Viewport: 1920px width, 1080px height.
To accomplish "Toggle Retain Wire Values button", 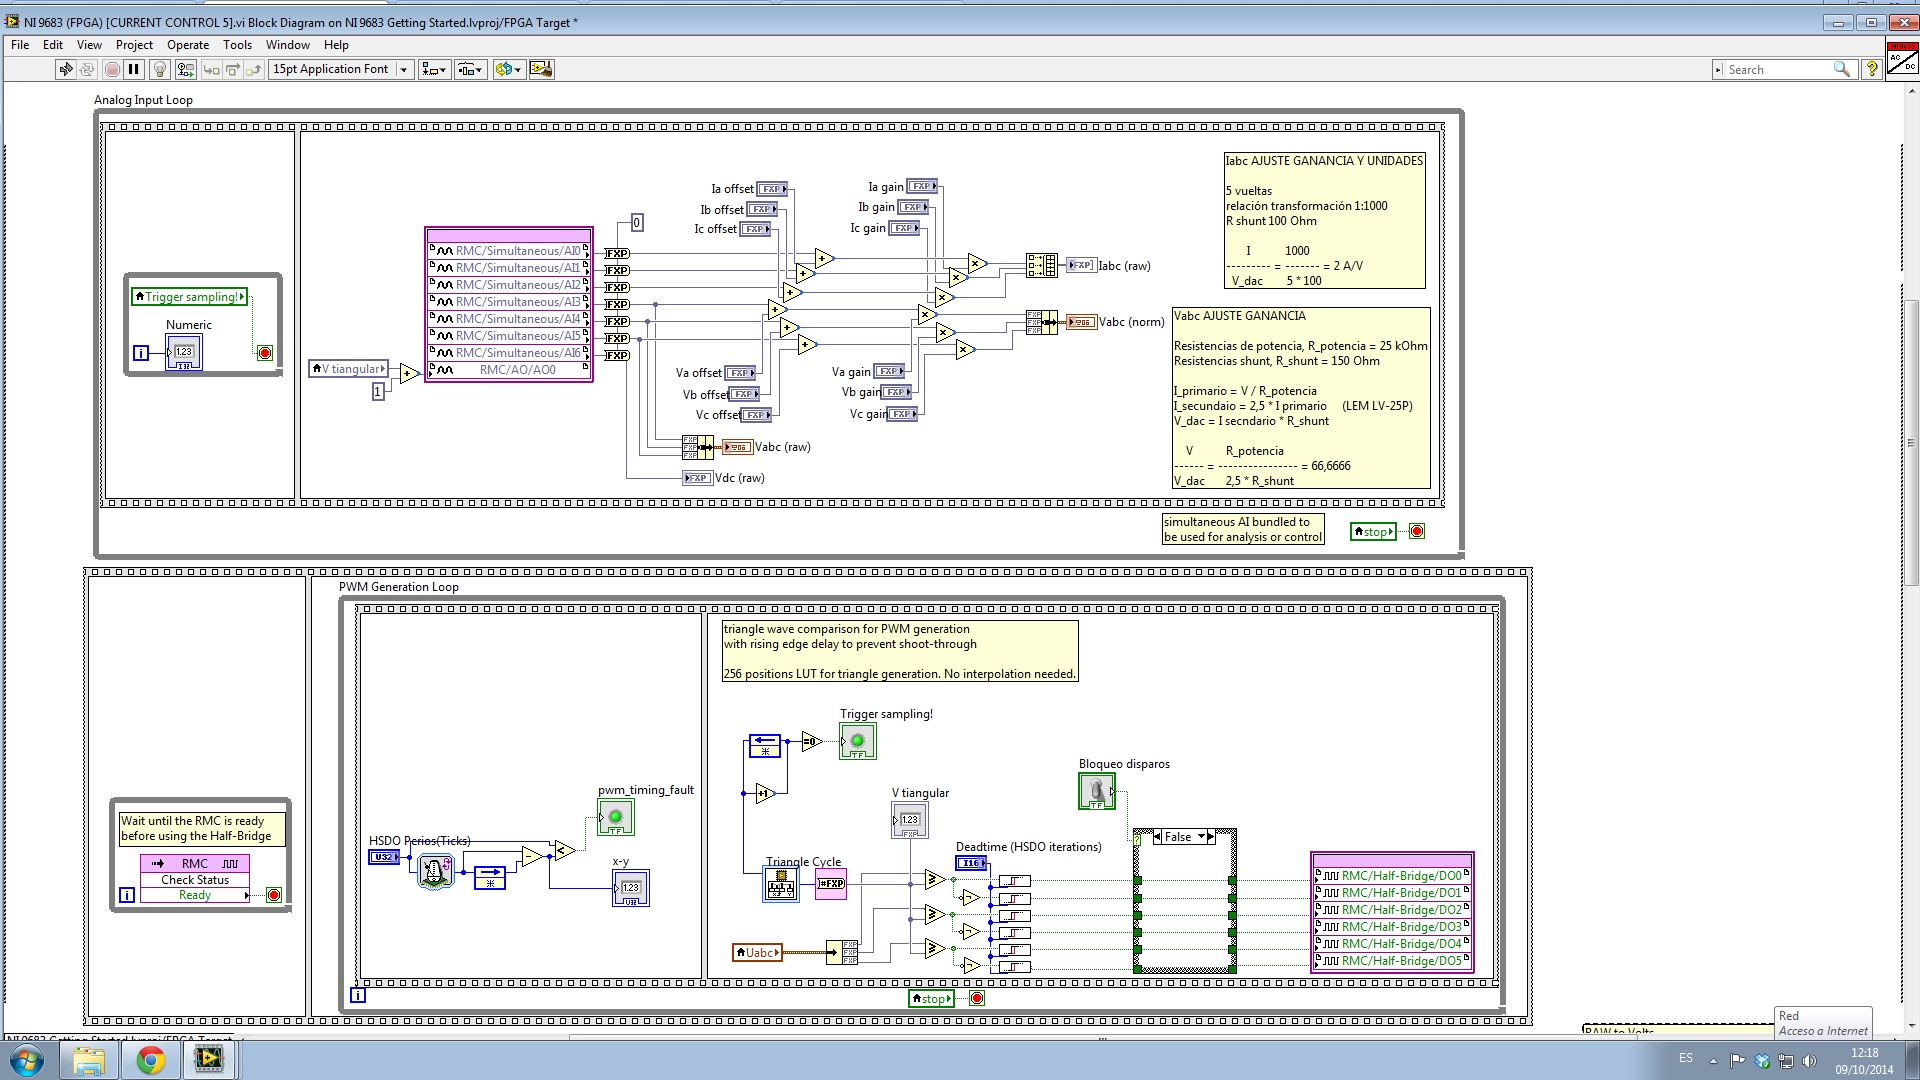I will 186,69.
